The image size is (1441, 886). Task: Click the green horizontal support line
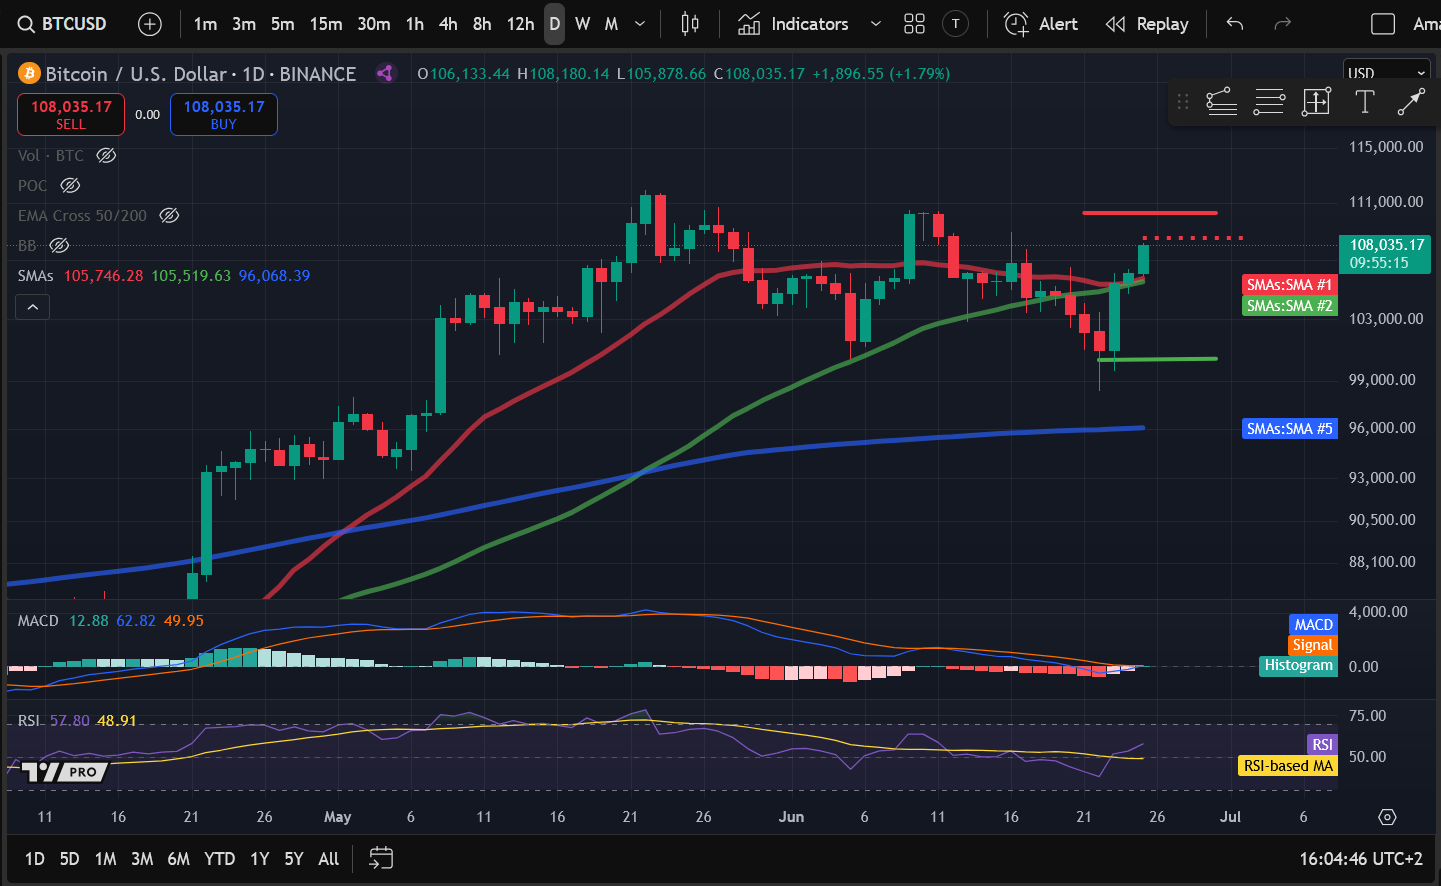1157,359
